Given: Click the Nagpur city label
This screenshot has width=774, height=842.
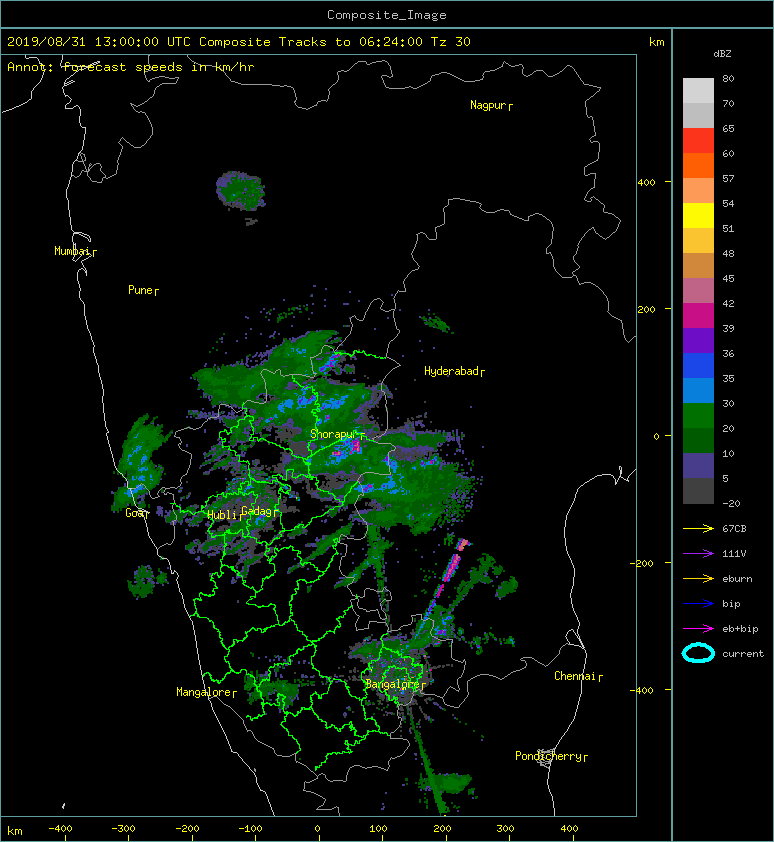Looking at the screenshot, I should [488, 105].
